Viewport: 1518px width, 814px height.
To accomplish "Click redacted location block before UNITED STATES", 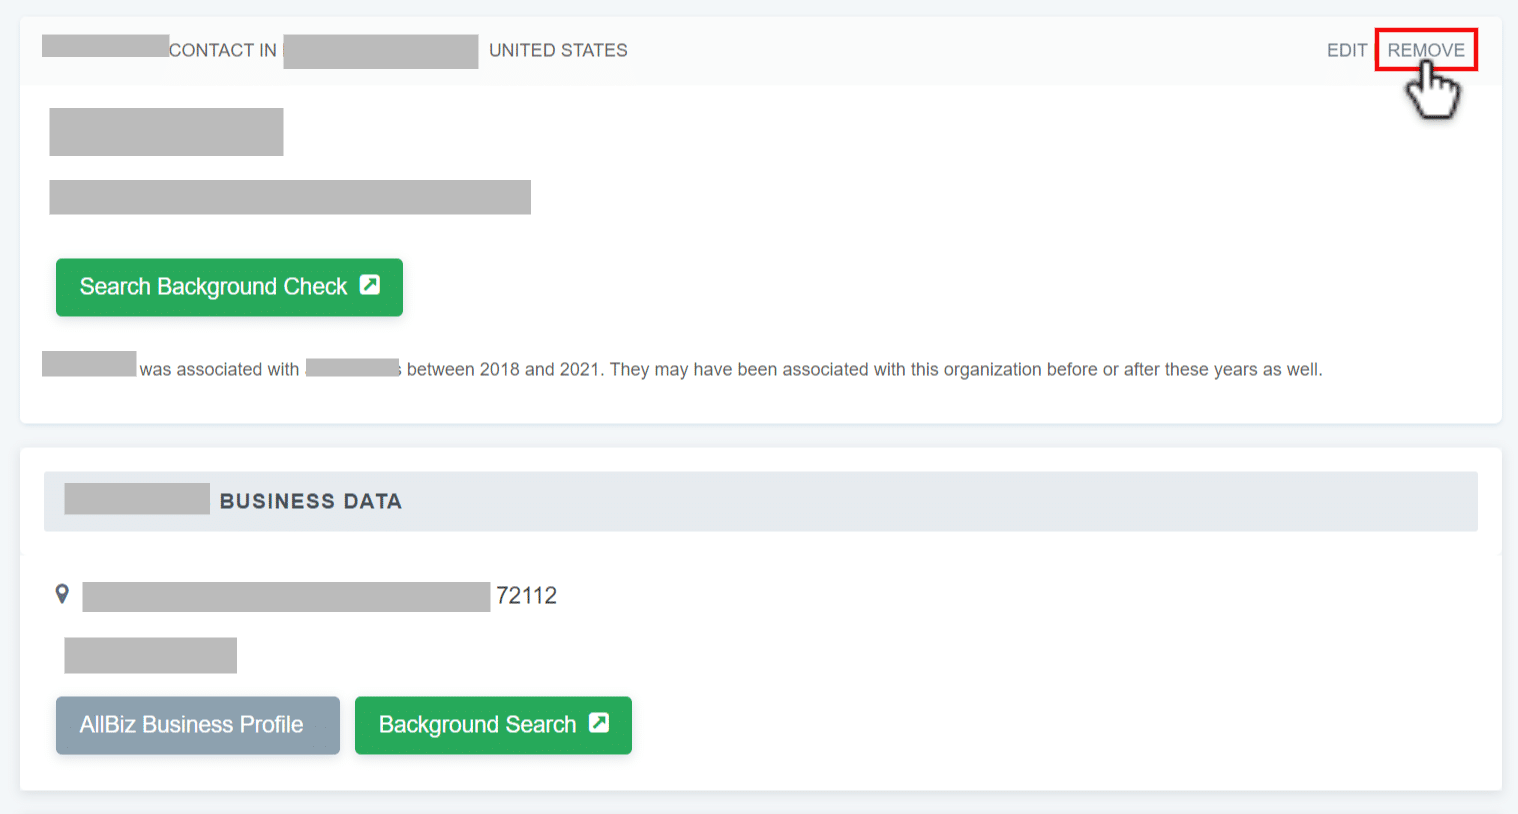I will (x=380, y=51).
